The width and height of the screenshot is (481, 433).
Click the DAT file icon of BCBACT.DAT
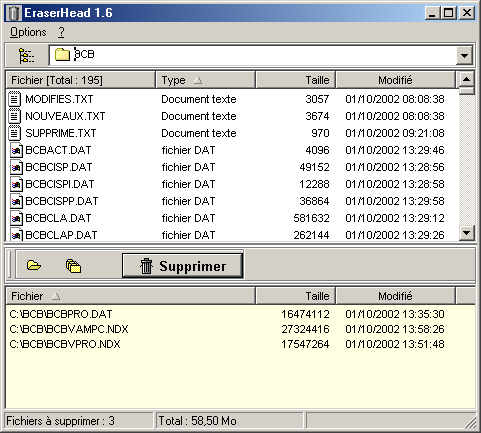click(x=16, y=150)
